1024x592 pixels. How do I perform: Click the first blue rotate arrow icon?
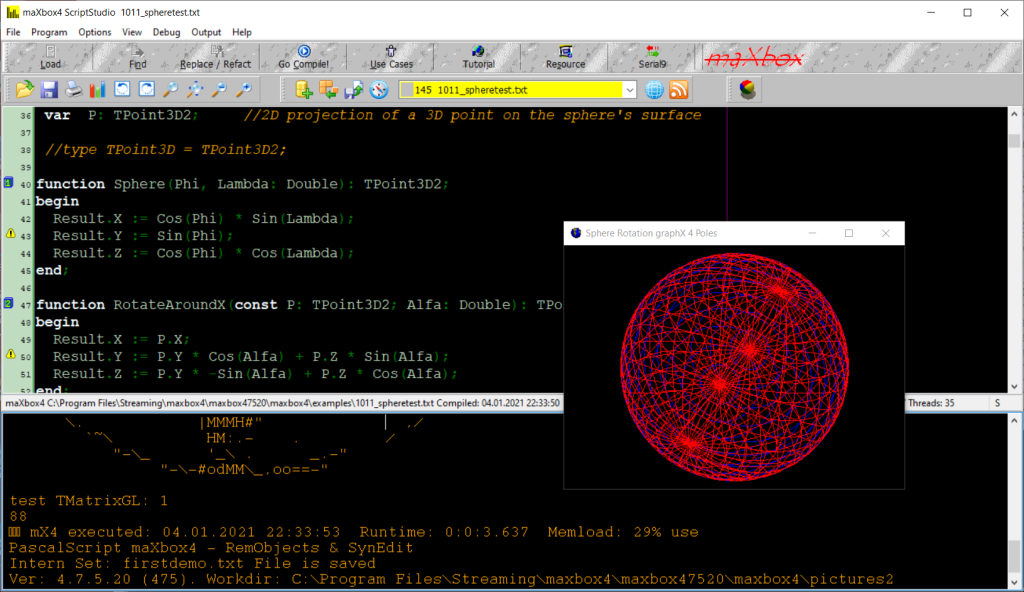click(x=122, y=90)
